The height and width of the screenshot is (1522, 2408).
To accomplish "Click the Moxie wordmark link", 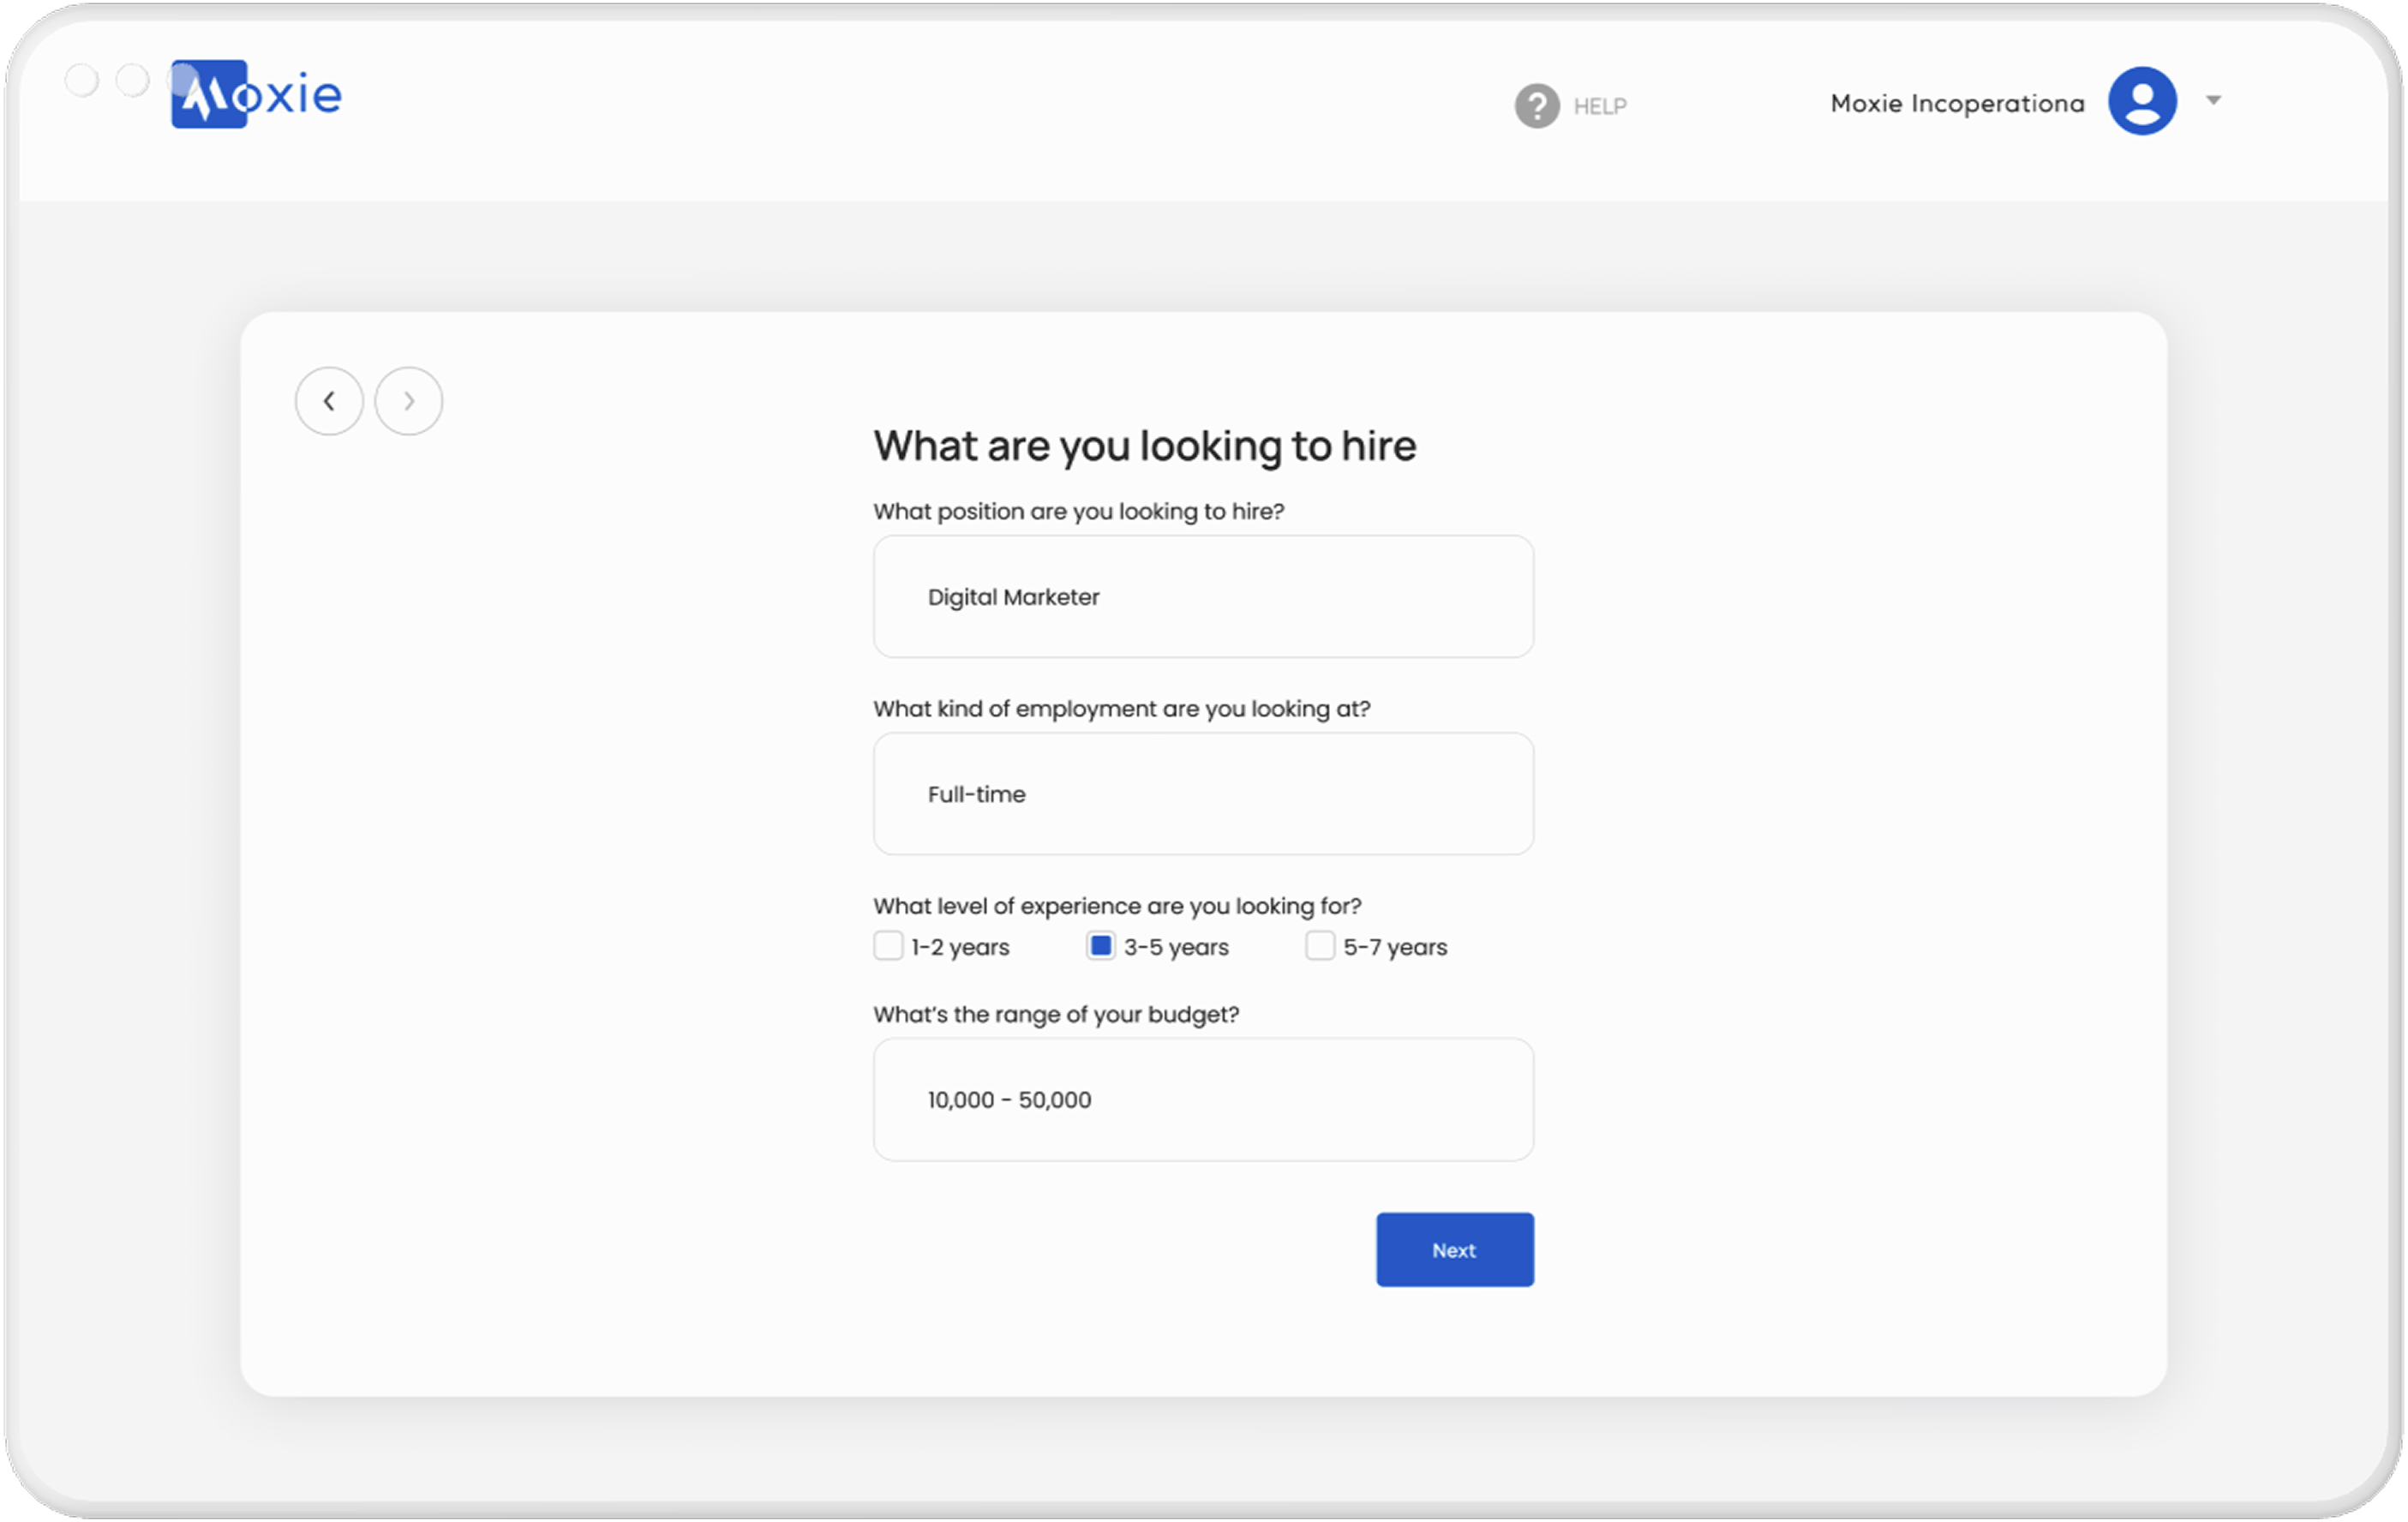I will [x=294, y=96].
